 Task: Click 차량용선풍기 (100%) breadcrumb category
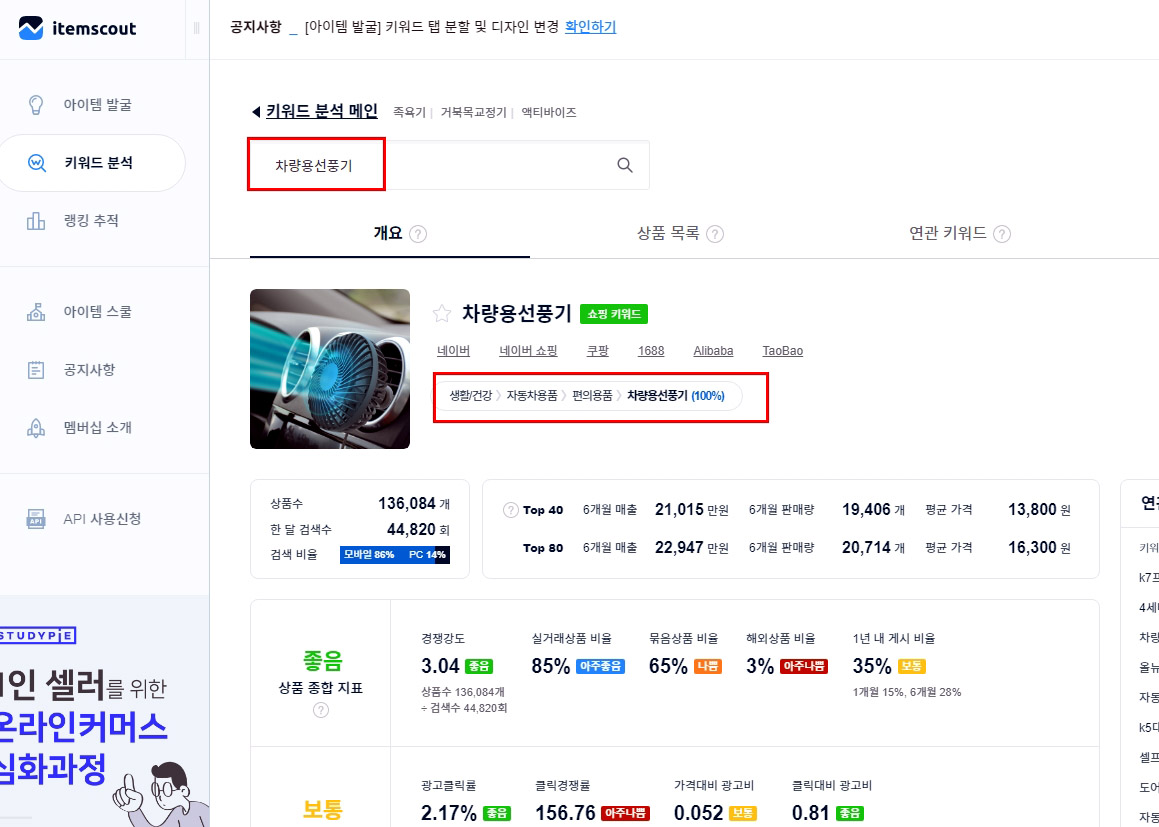(676, 395)
